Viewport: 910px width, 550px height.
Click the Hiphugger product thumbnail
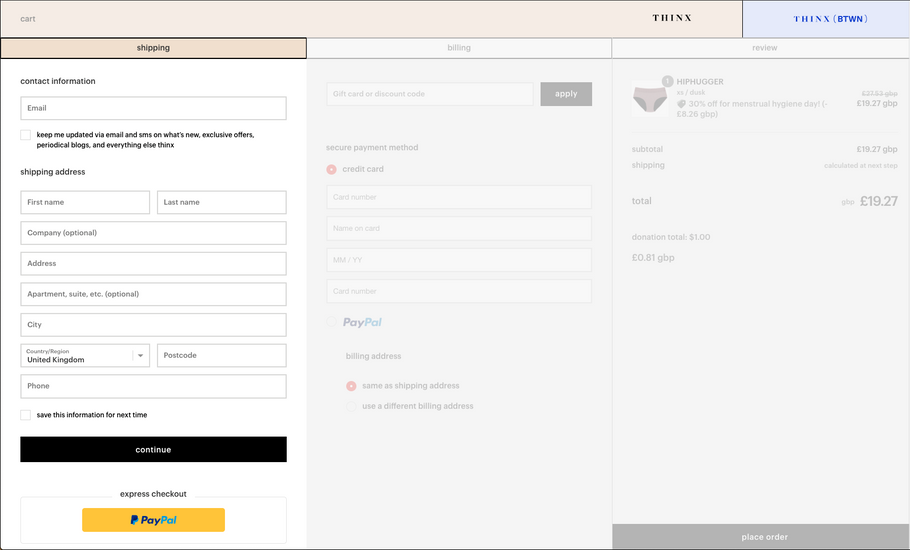(x=649, y=98)
